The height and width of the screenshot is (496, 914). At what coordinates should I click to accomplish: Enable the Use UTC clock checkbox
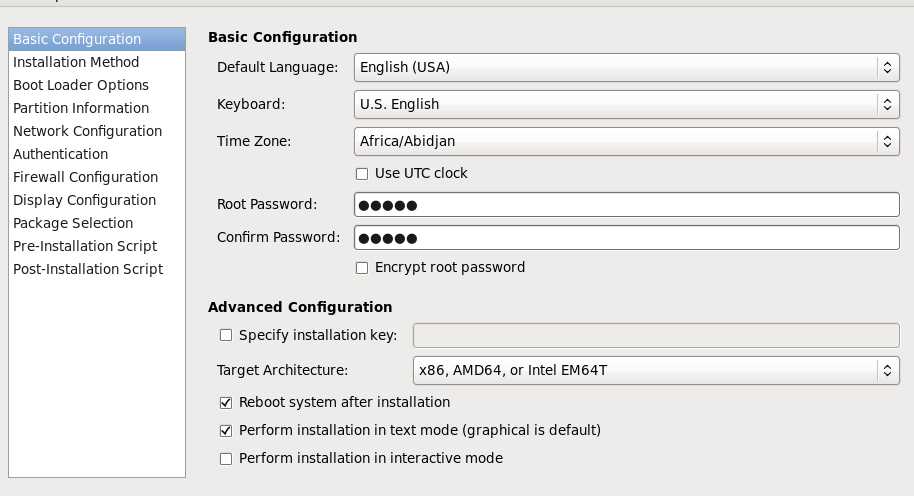362,174
